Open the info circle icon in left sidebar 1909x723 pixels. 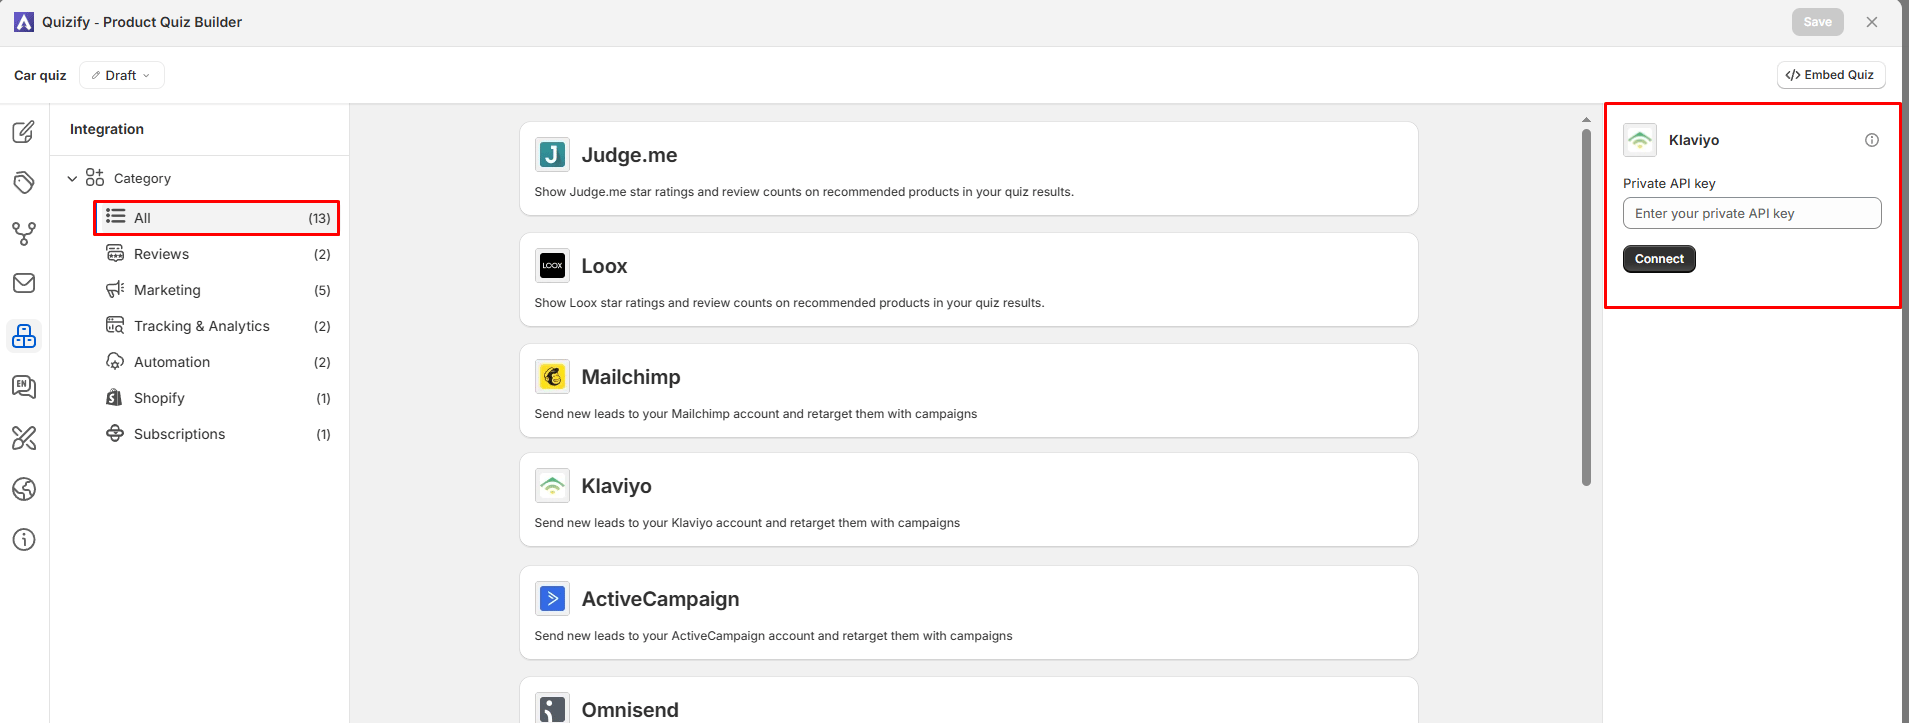pyautogui.click(x=24, y=540)
